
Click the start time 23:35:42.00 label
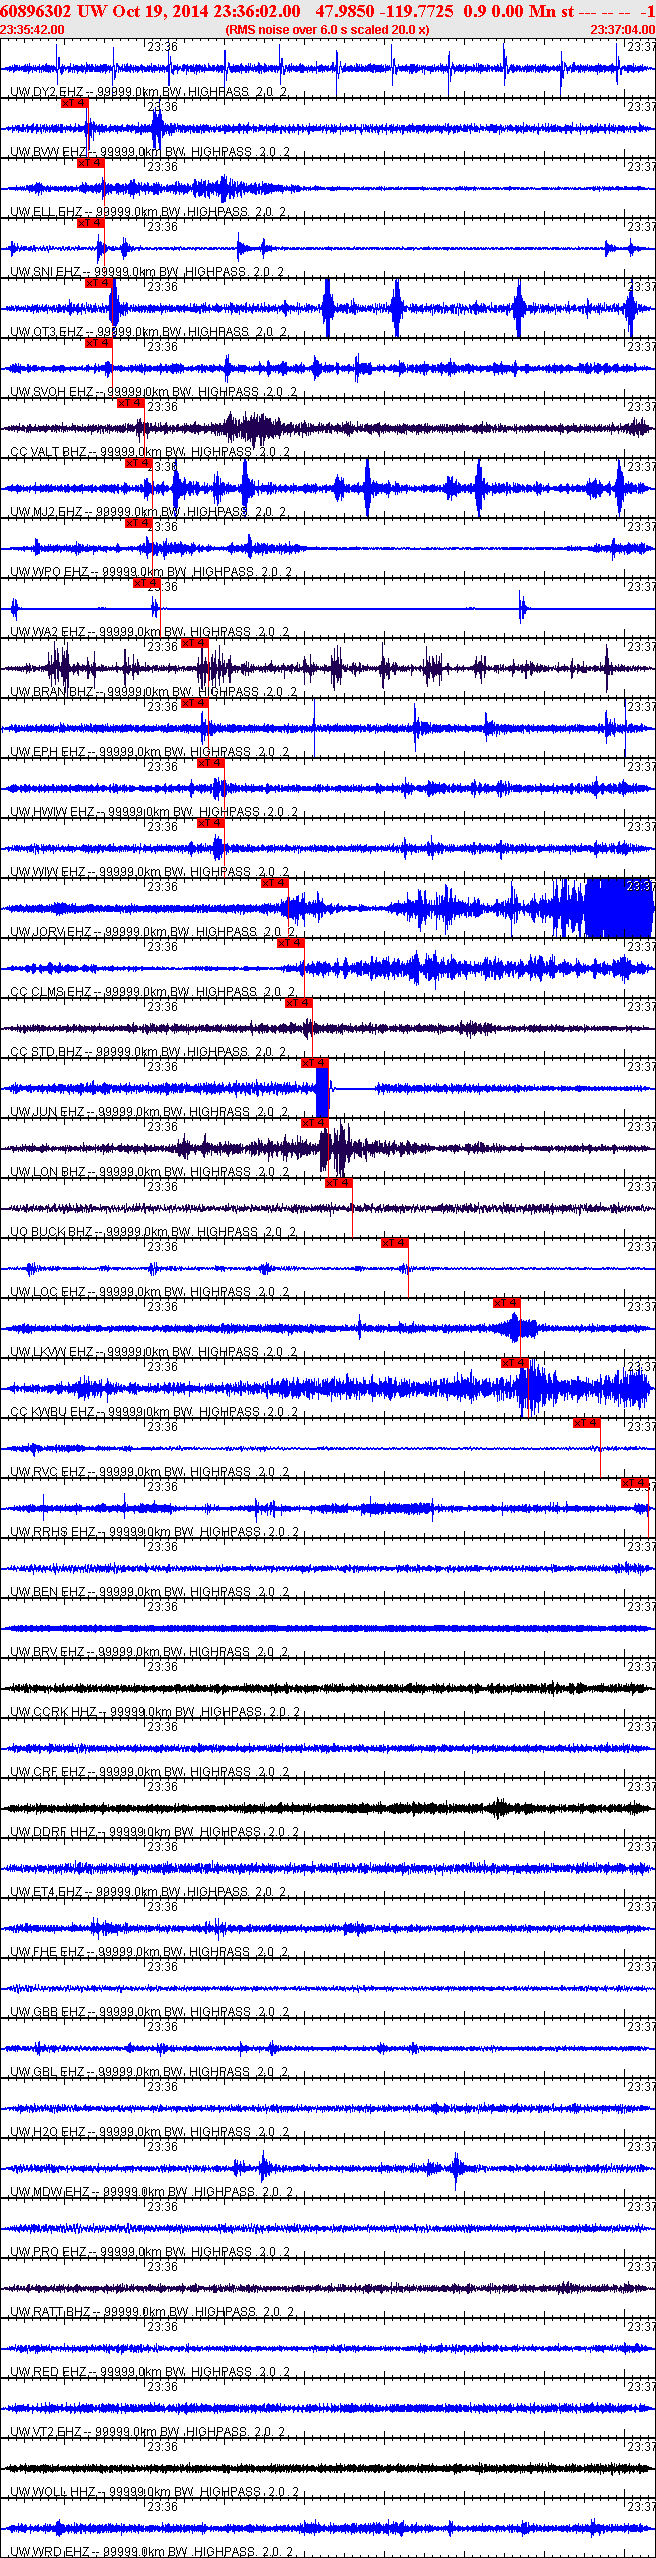pyautogui.click(x=32, y=30)
